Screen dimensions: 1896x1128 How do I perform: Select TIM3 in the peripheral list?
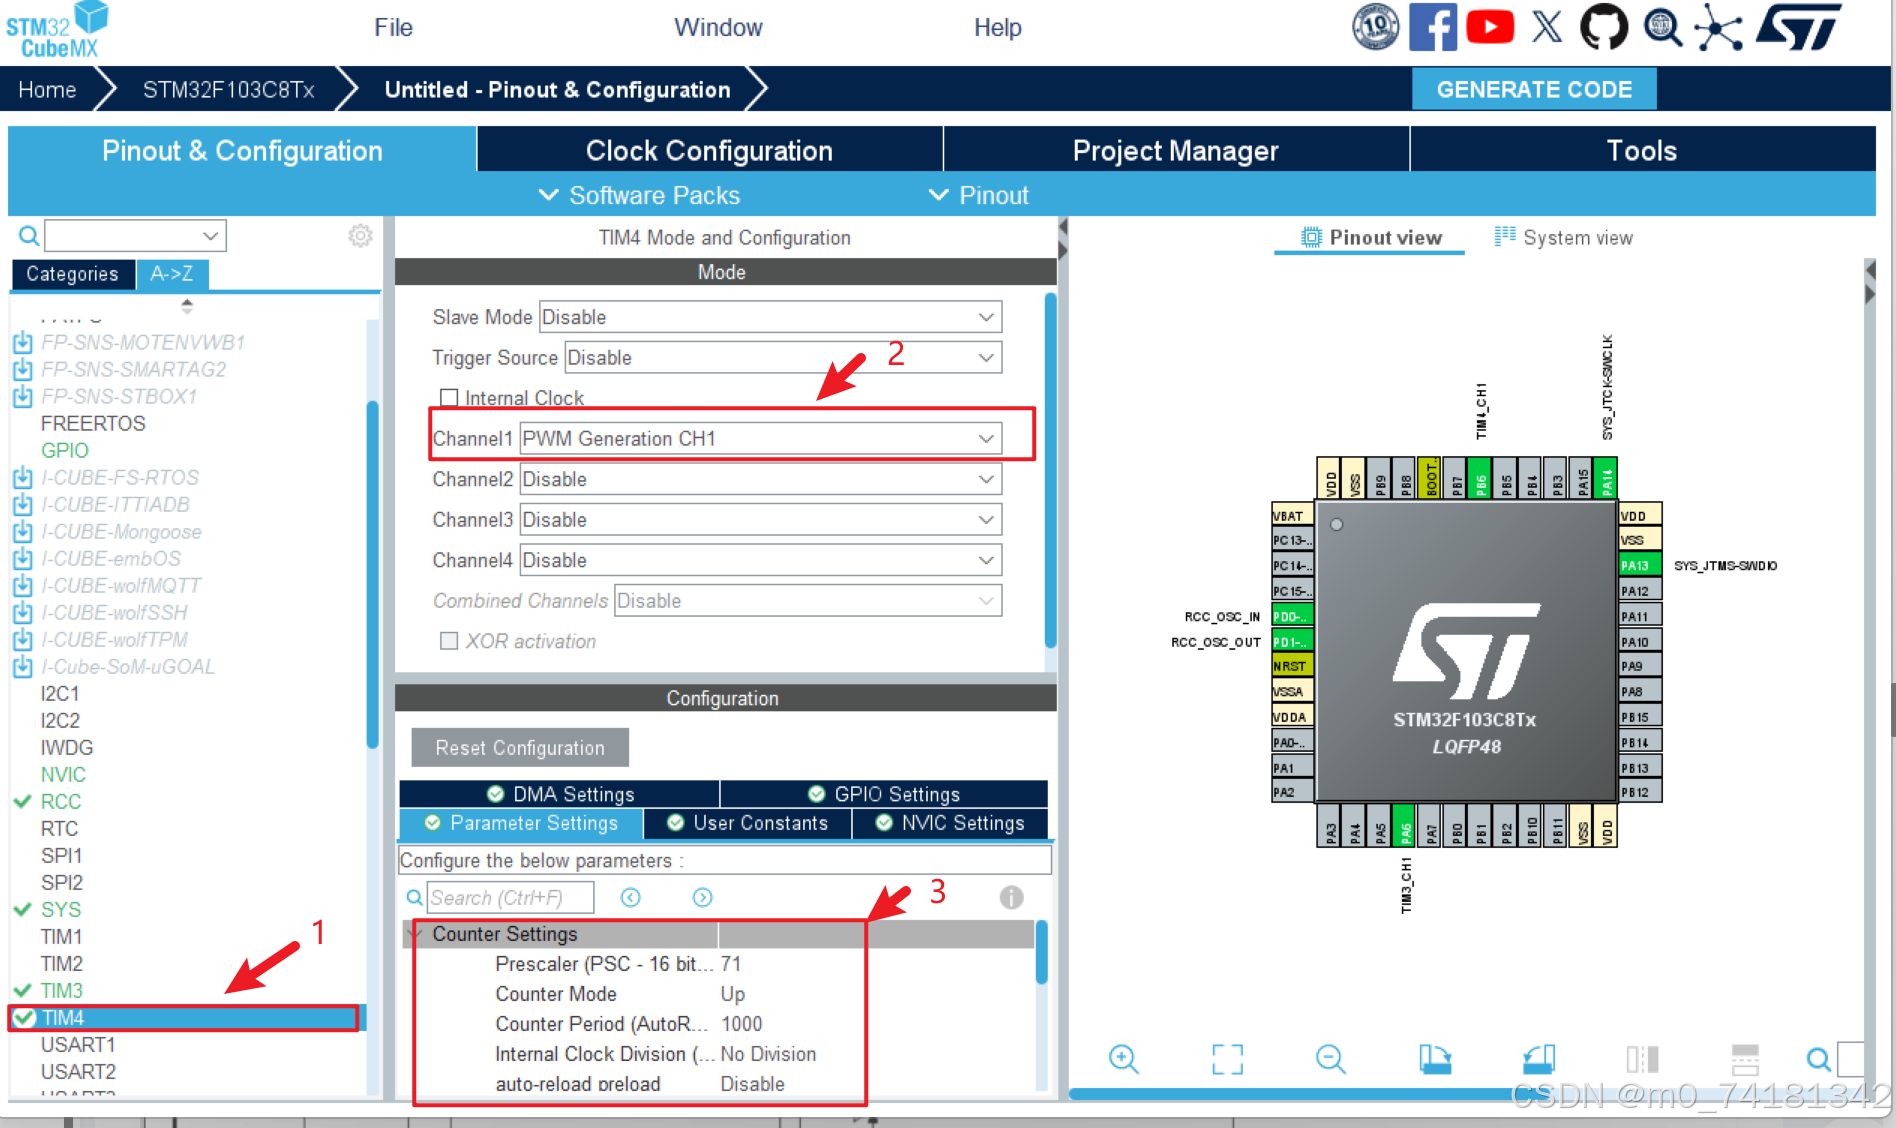62,990
